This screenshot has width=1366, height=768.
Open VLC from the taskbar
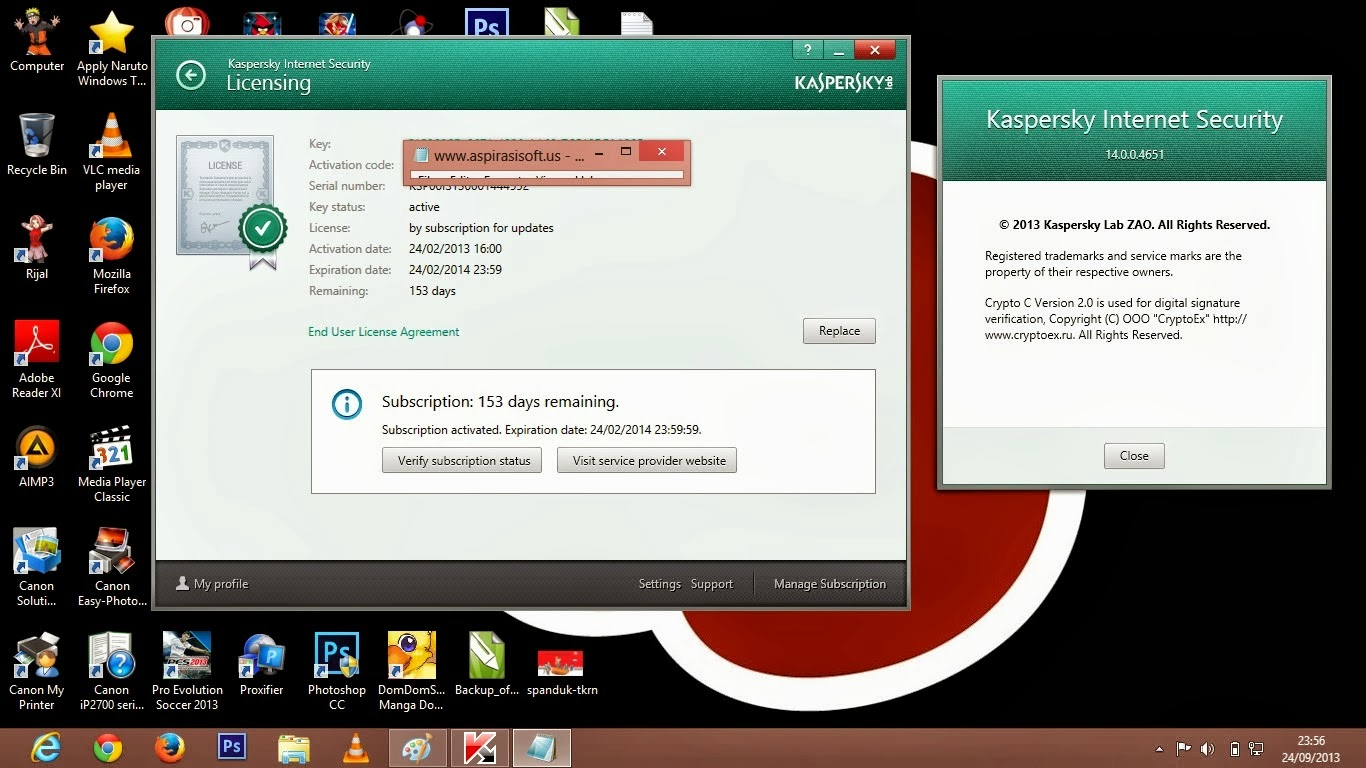(x=355, y=747)
